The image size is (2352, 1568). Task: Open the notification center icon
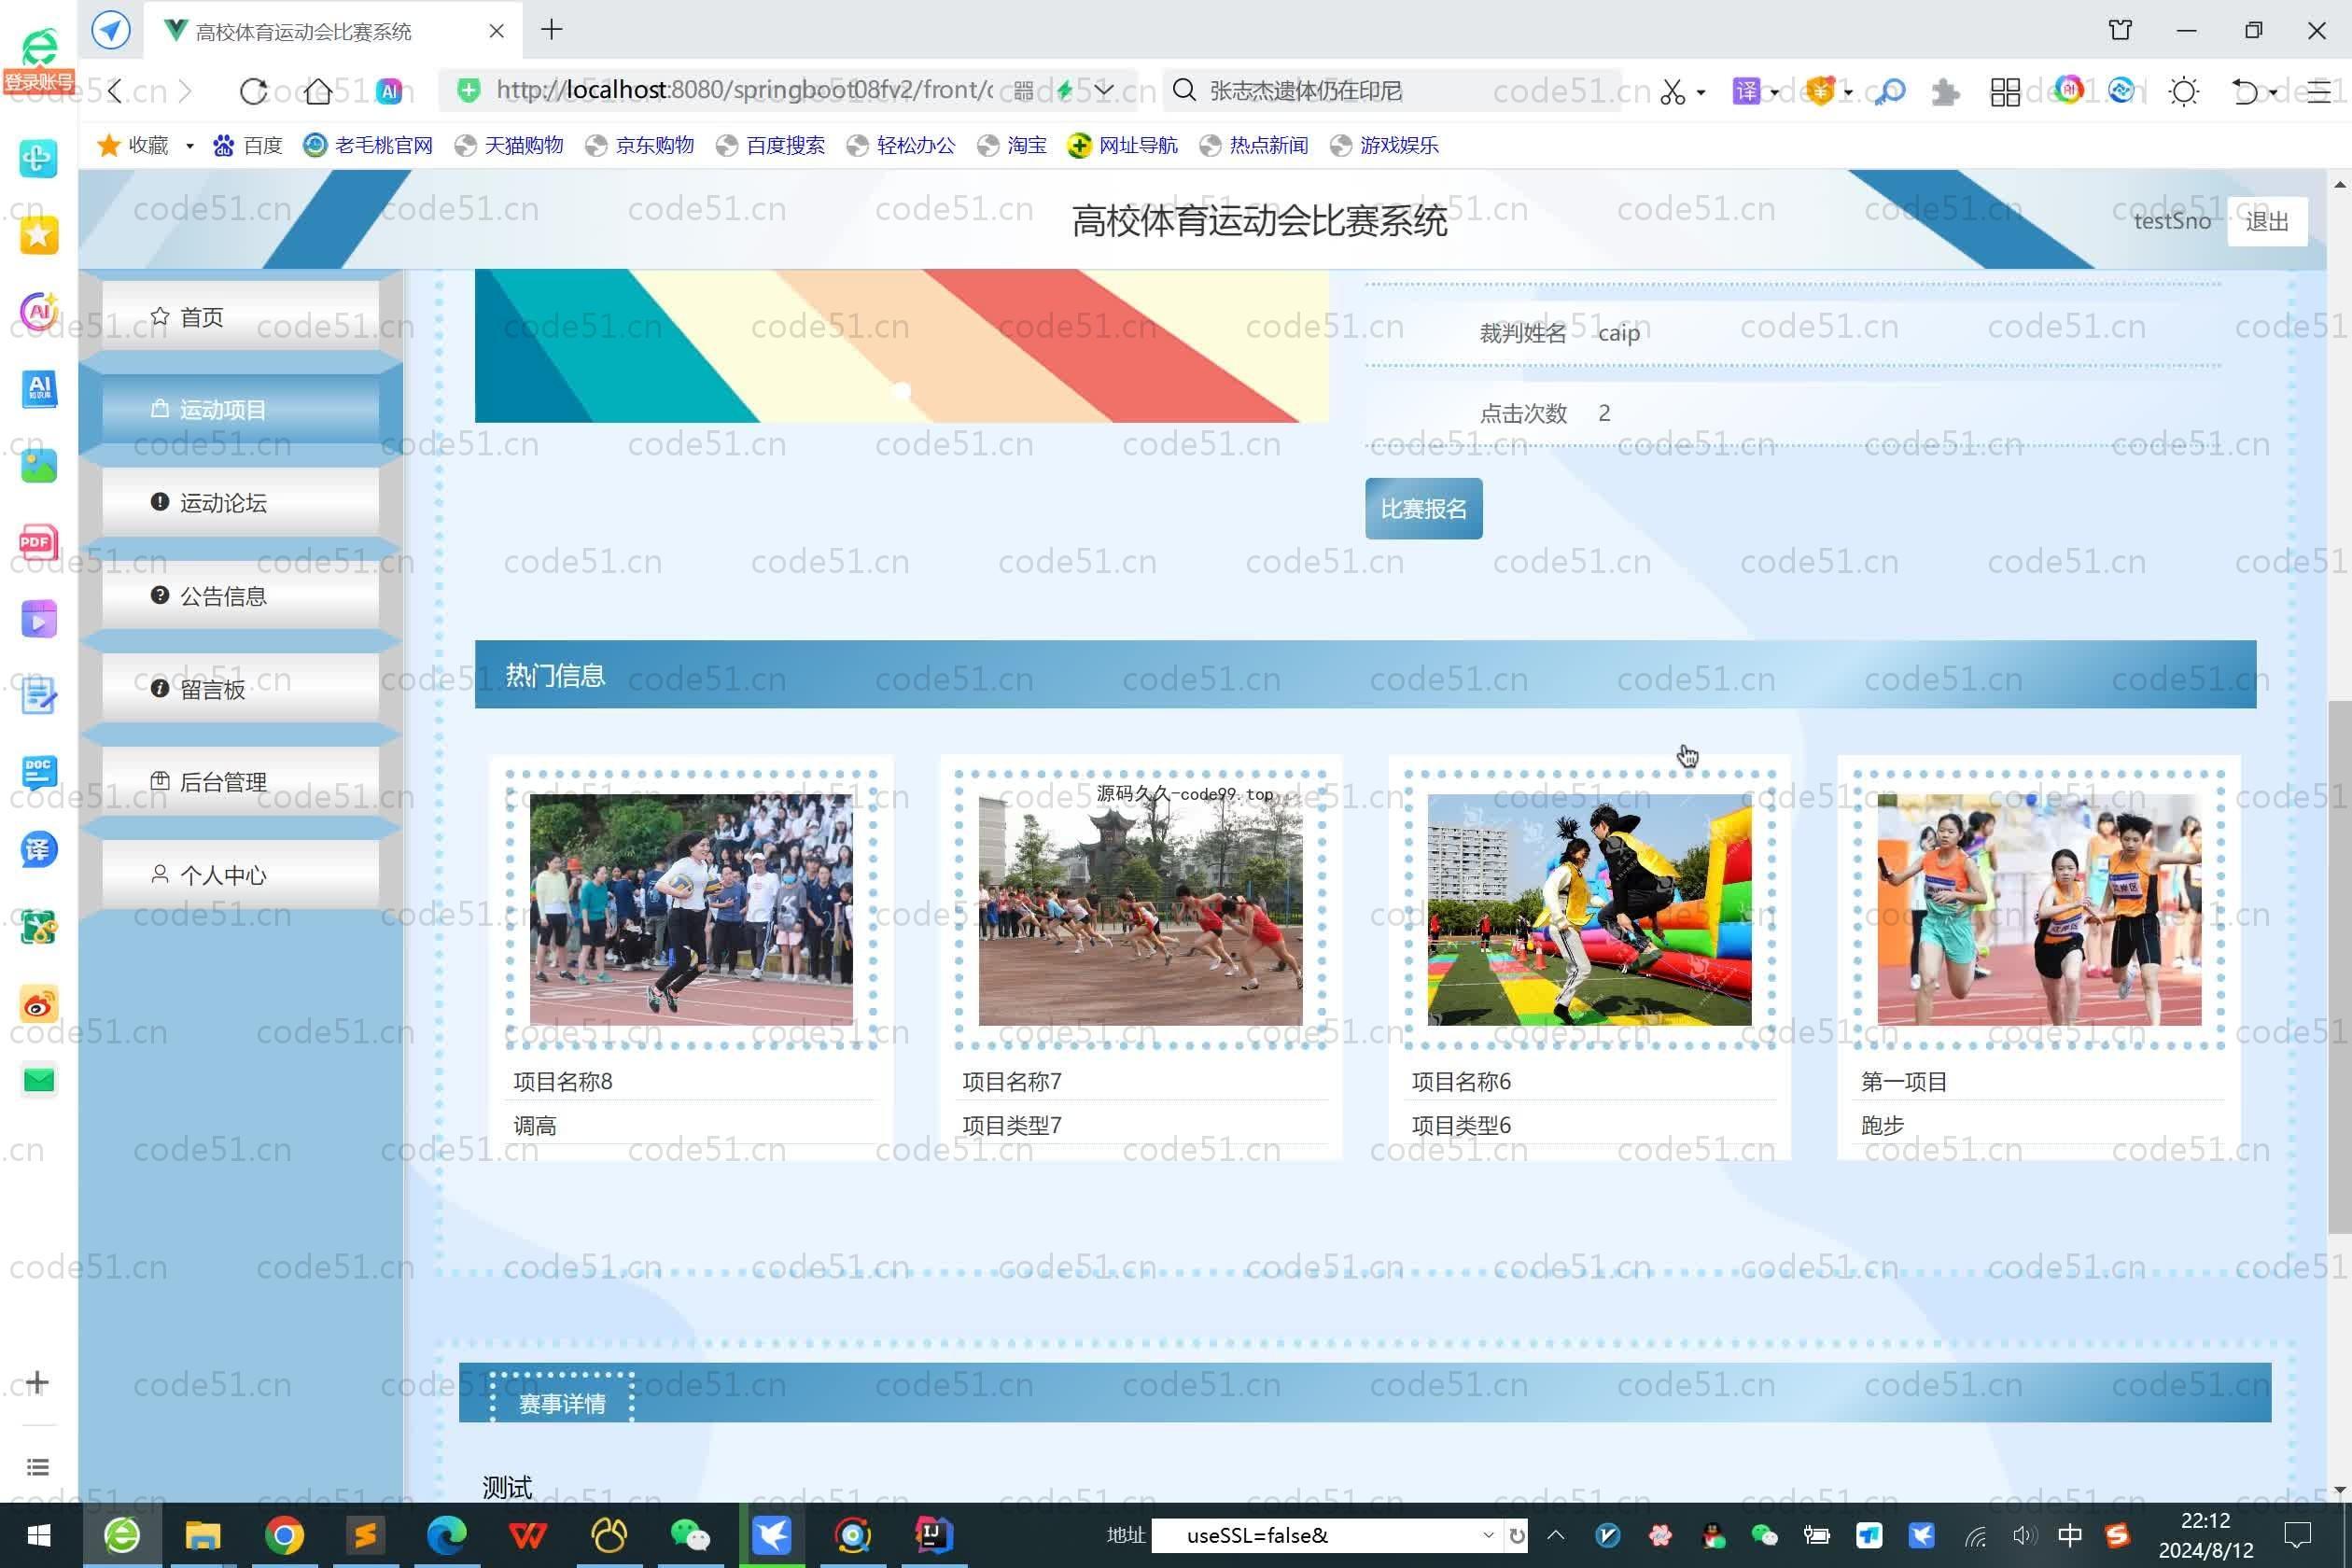click(x=2298, y=1535)
